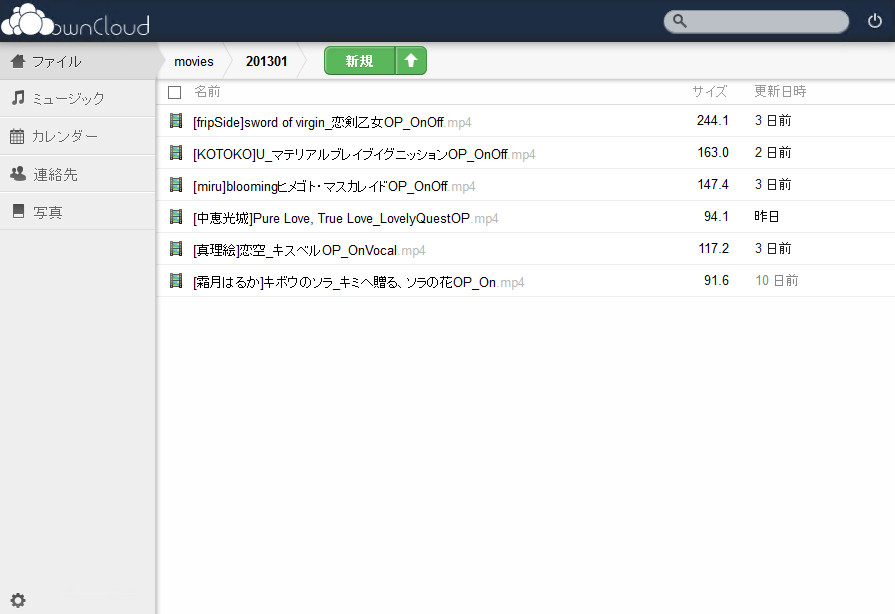Click the 10 日前 modified date

[x=777, y=280]
